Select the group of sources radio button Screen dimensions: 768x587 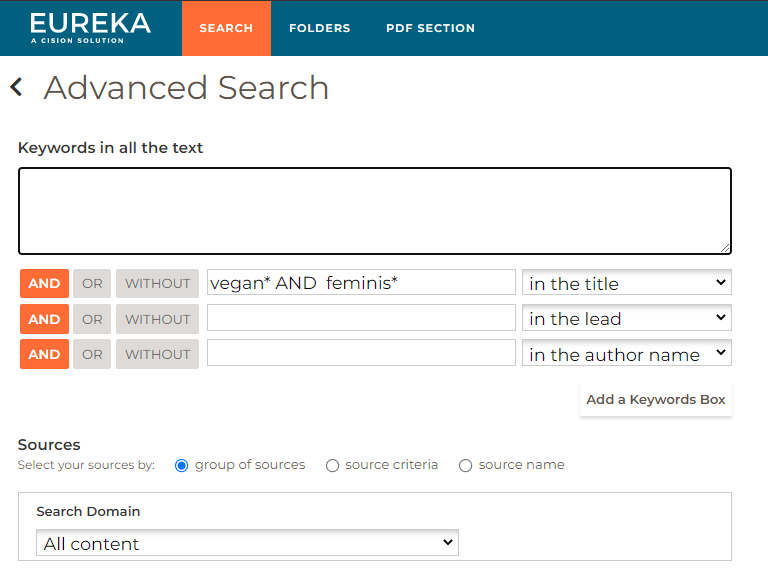pyautogui.click(x=182, y=465)
